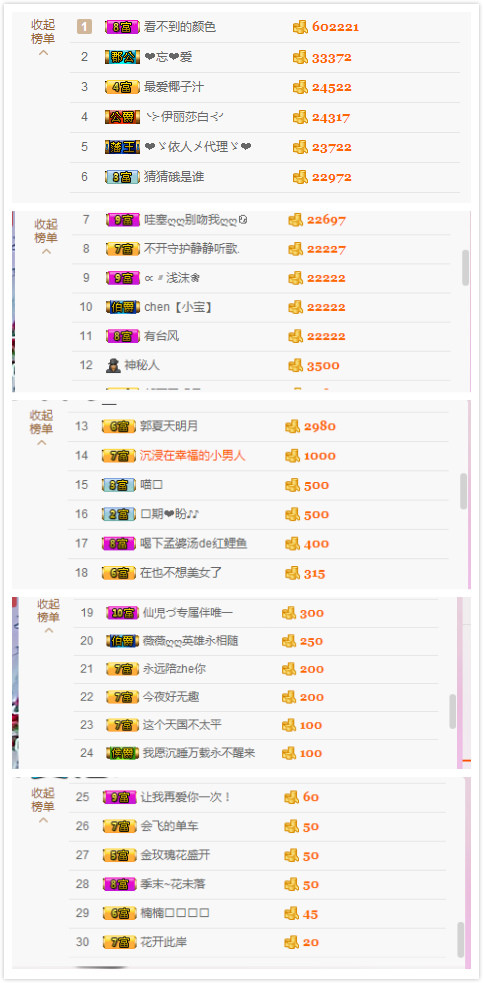Image resolution: width=483 pixels, height=983 pixels.
Task: Open user 猜猜硪是谁 profile
Action: (x=174, y=177)
